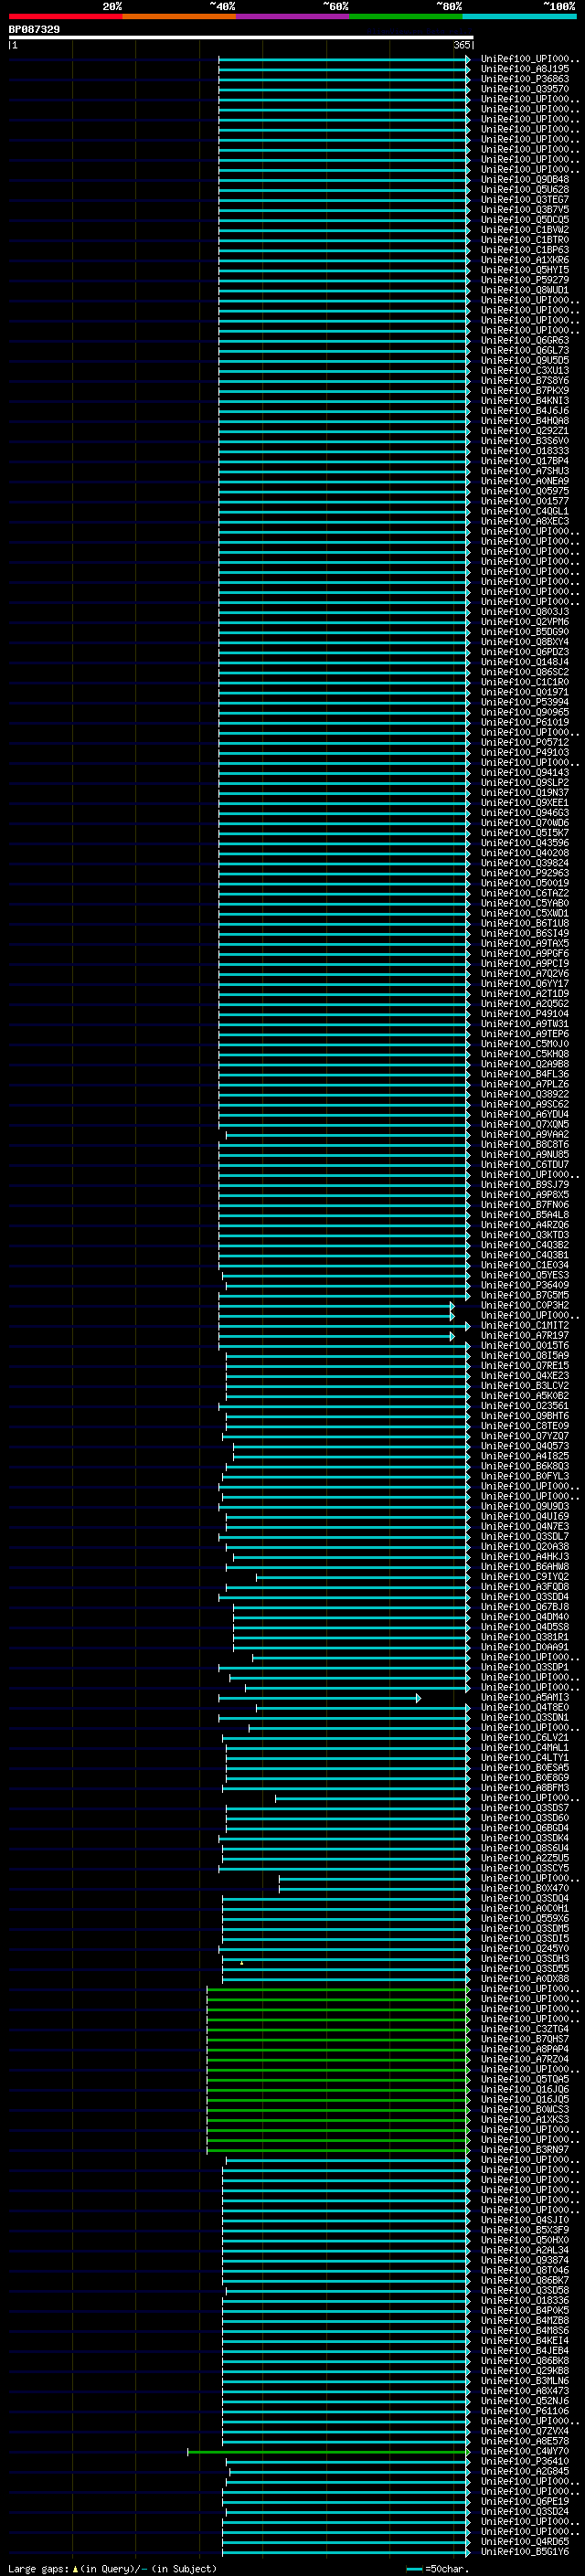The height and width of the screenshot is (2576, 585).
Task: Click the alignment bar of UniRef100_C0P3H2
Action: tap(336, 1306)
